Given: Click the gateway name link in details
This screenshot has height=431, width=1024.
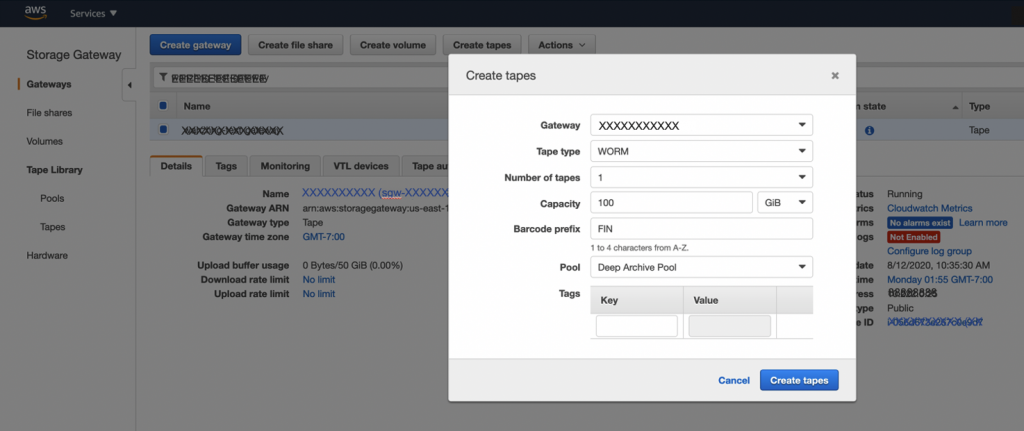Looking at the screenshot, I should click(375, 193).
